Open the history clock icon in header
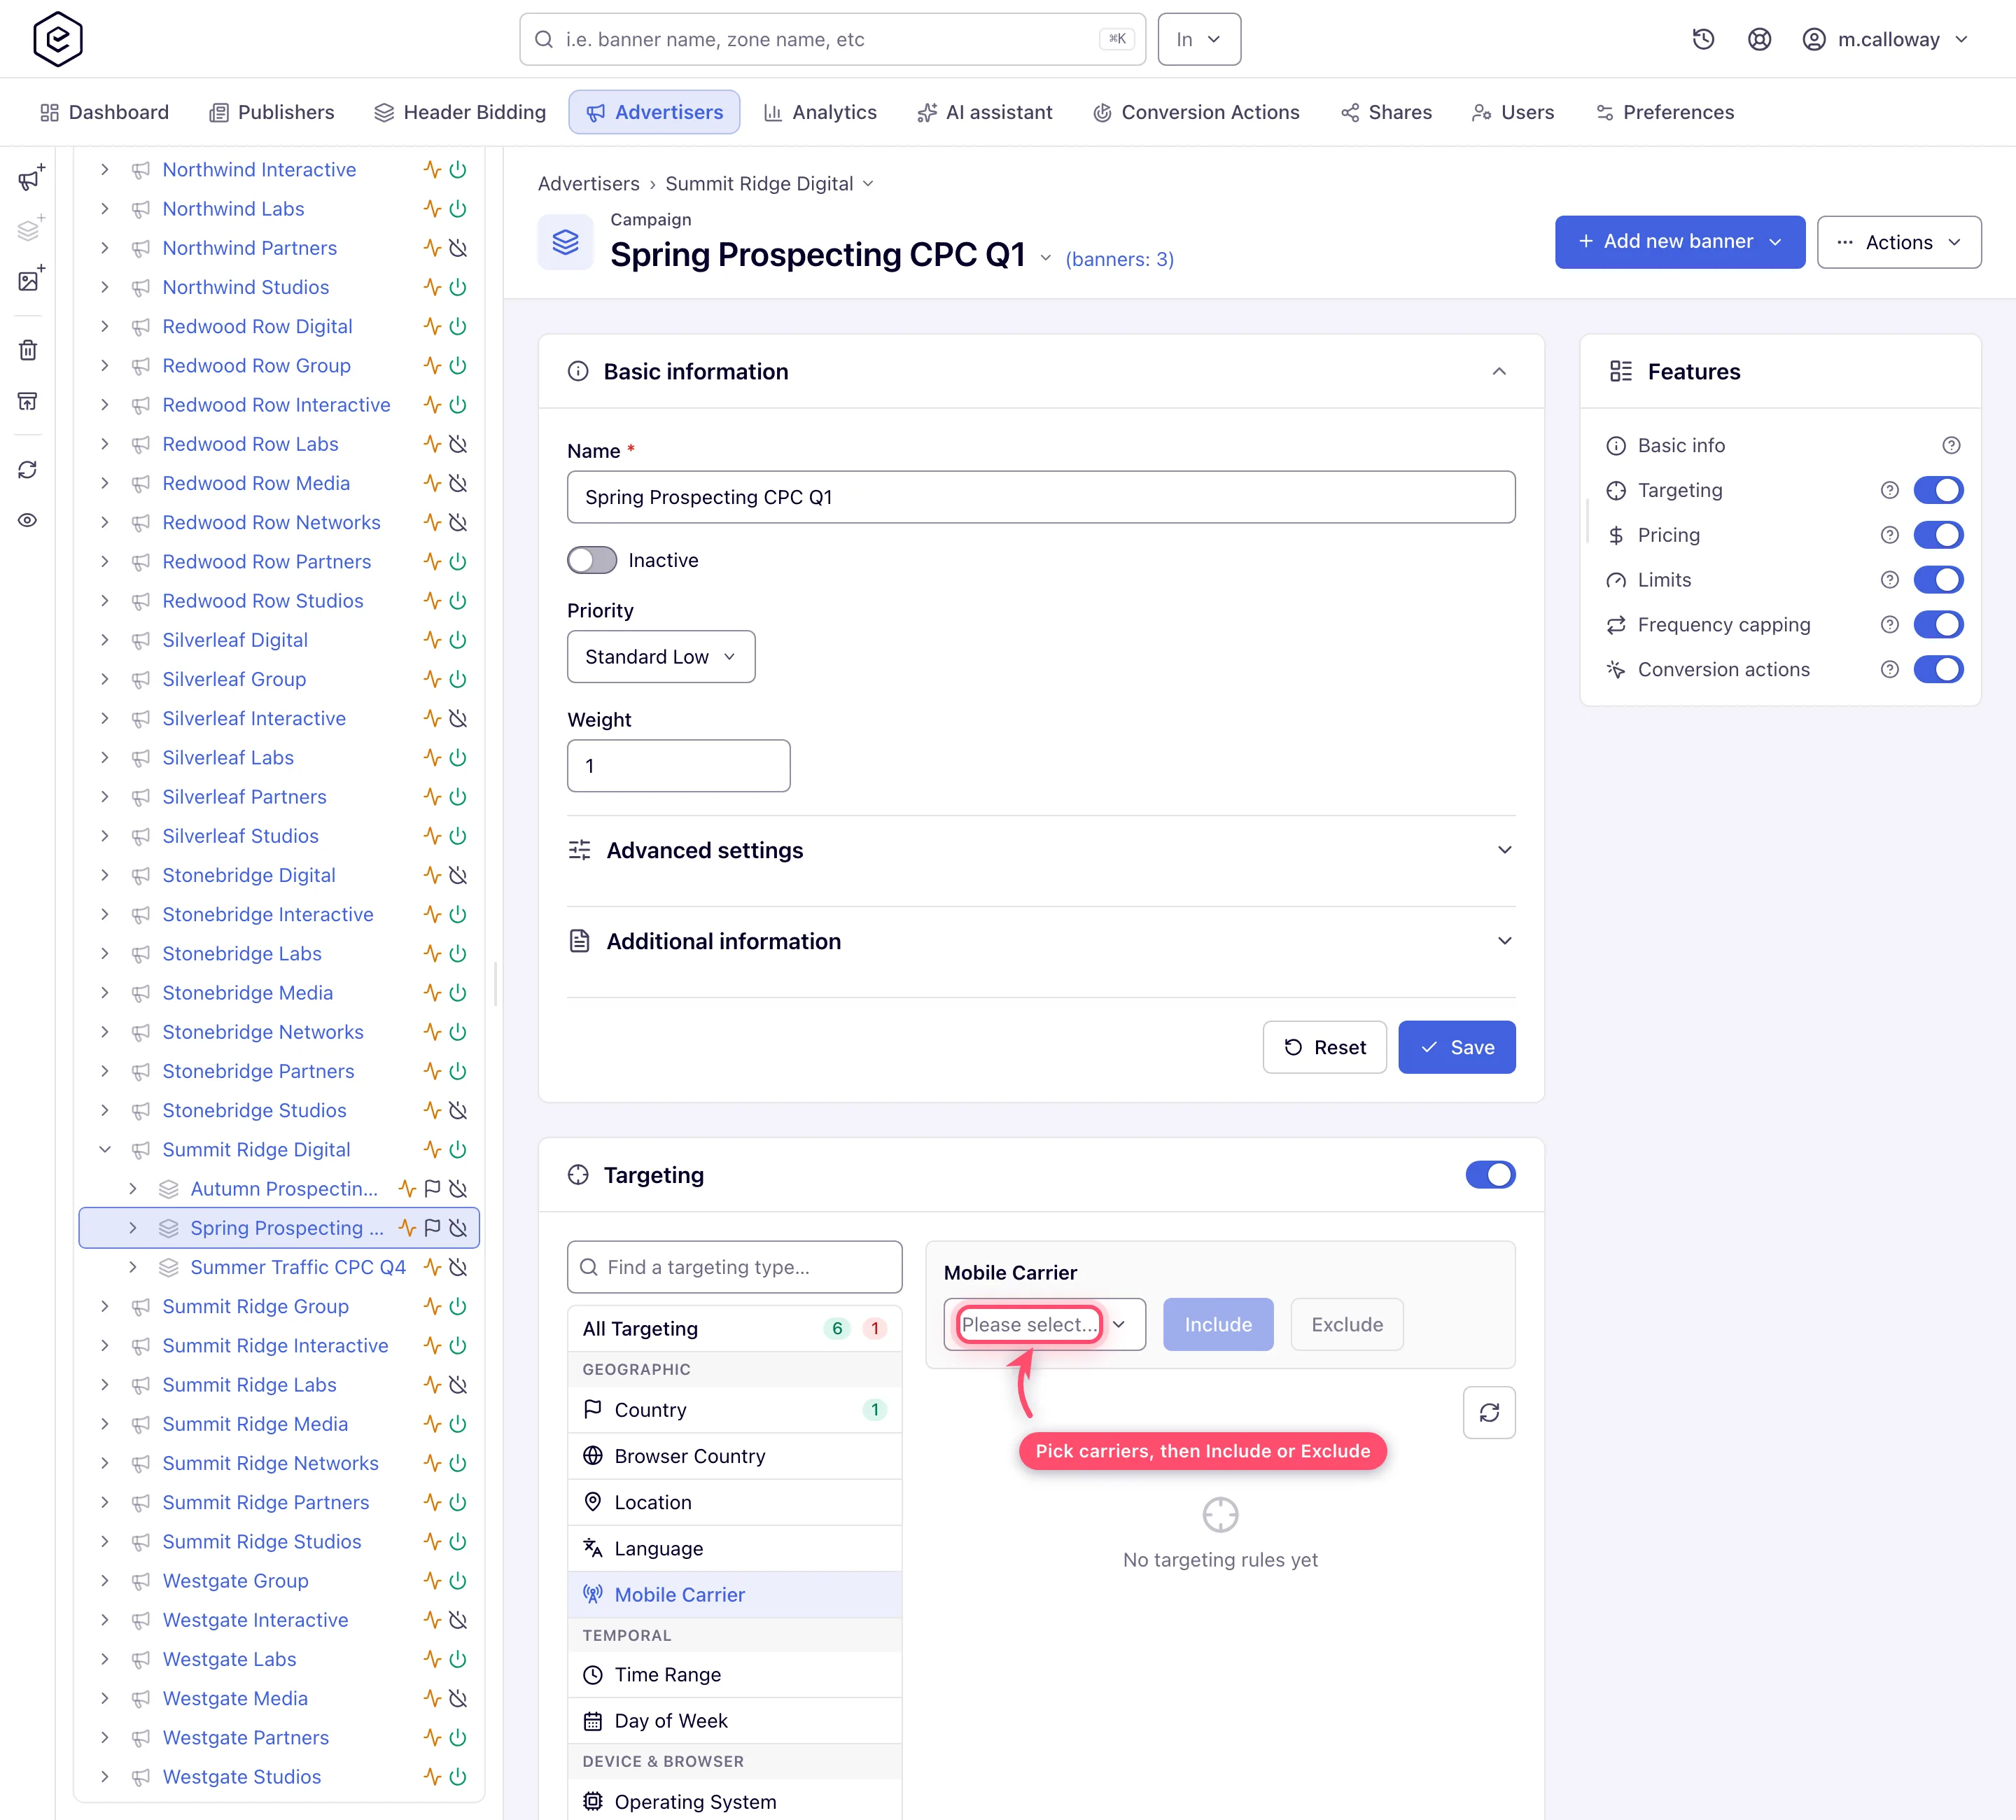This screenshot has height=1820, width=2016. [x=1703, y=39]
